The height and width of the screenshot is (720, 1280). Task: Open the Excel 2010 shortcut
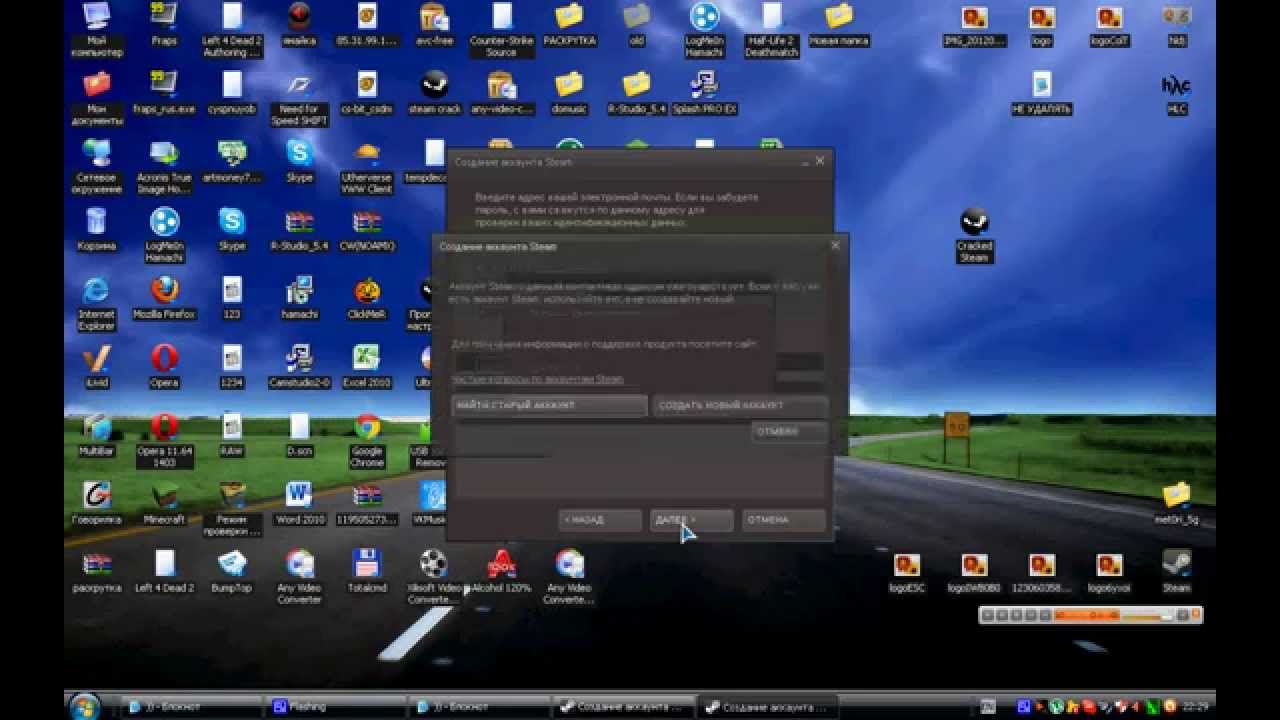point(367,366)
